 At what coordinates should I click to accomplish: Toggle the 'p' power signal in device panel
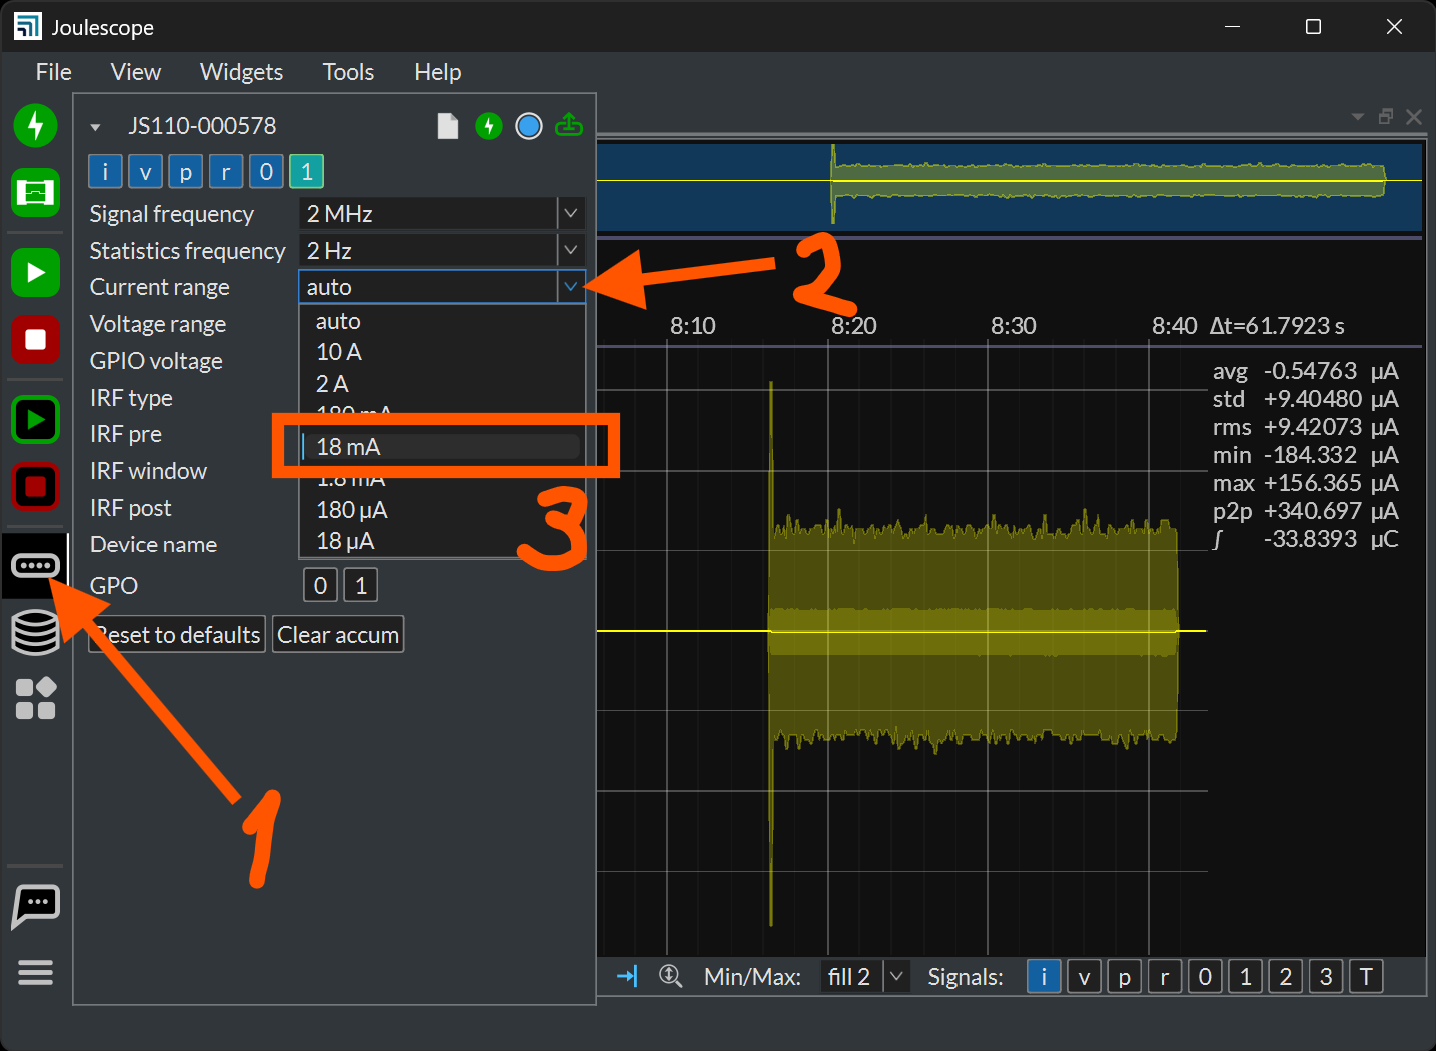[186, 172]
